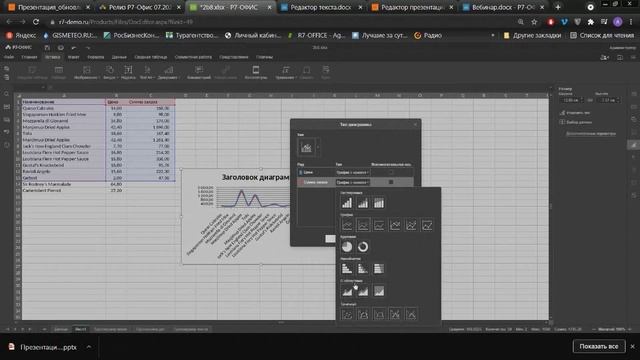The width and height of the screenshot is (640, 360).
Task: Toggle secondary axis checkbox for Цена series
Action: coord(391,172)
